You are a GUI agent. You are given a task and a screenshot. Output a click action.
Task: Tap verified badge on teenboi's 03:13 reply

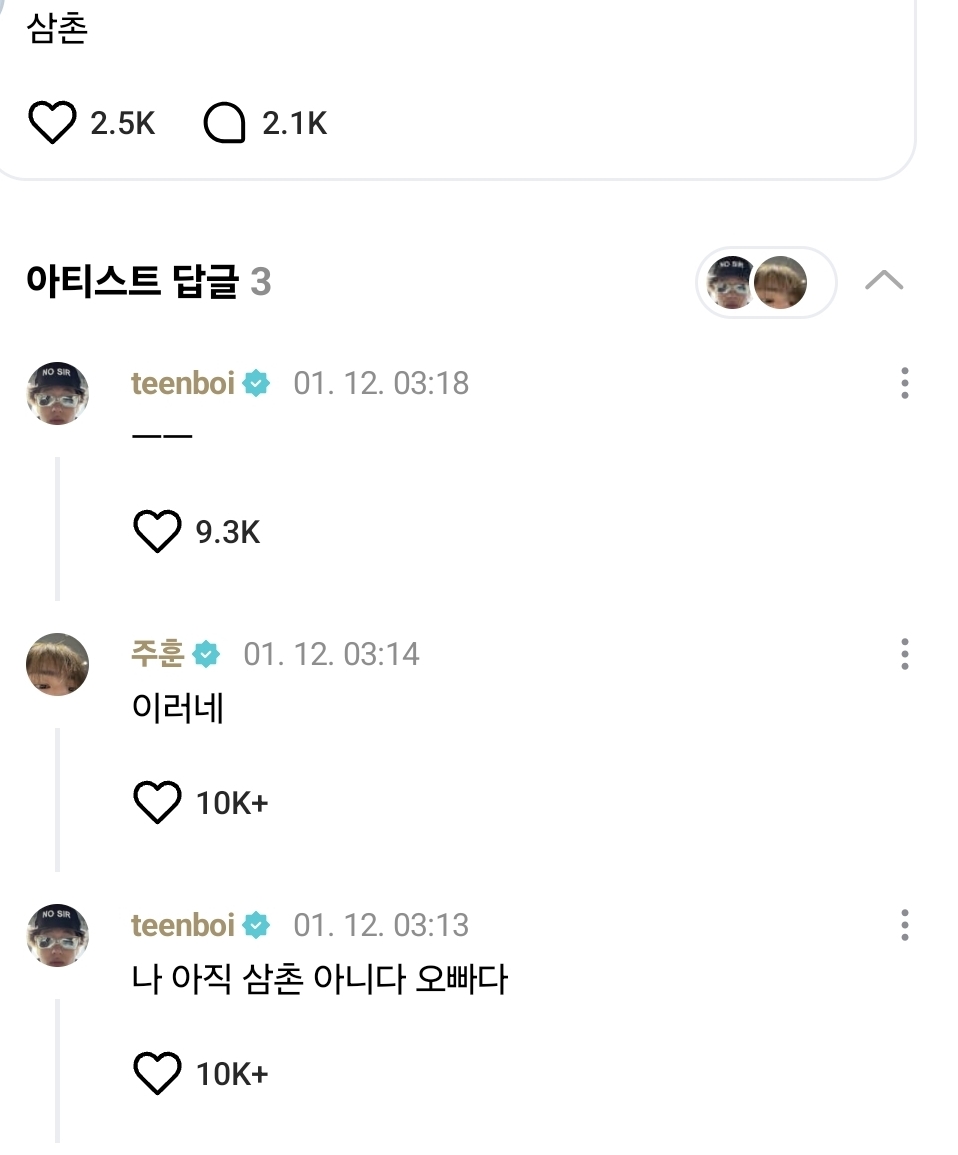coord(256,925)
